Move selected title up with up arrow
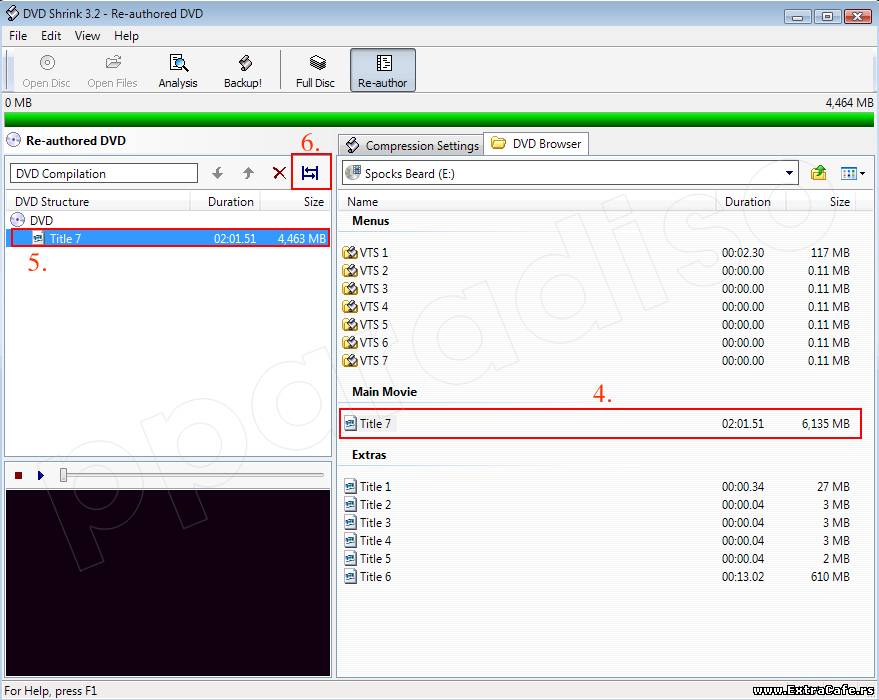This screenshot has height=700, width=879. click(248, 173)
